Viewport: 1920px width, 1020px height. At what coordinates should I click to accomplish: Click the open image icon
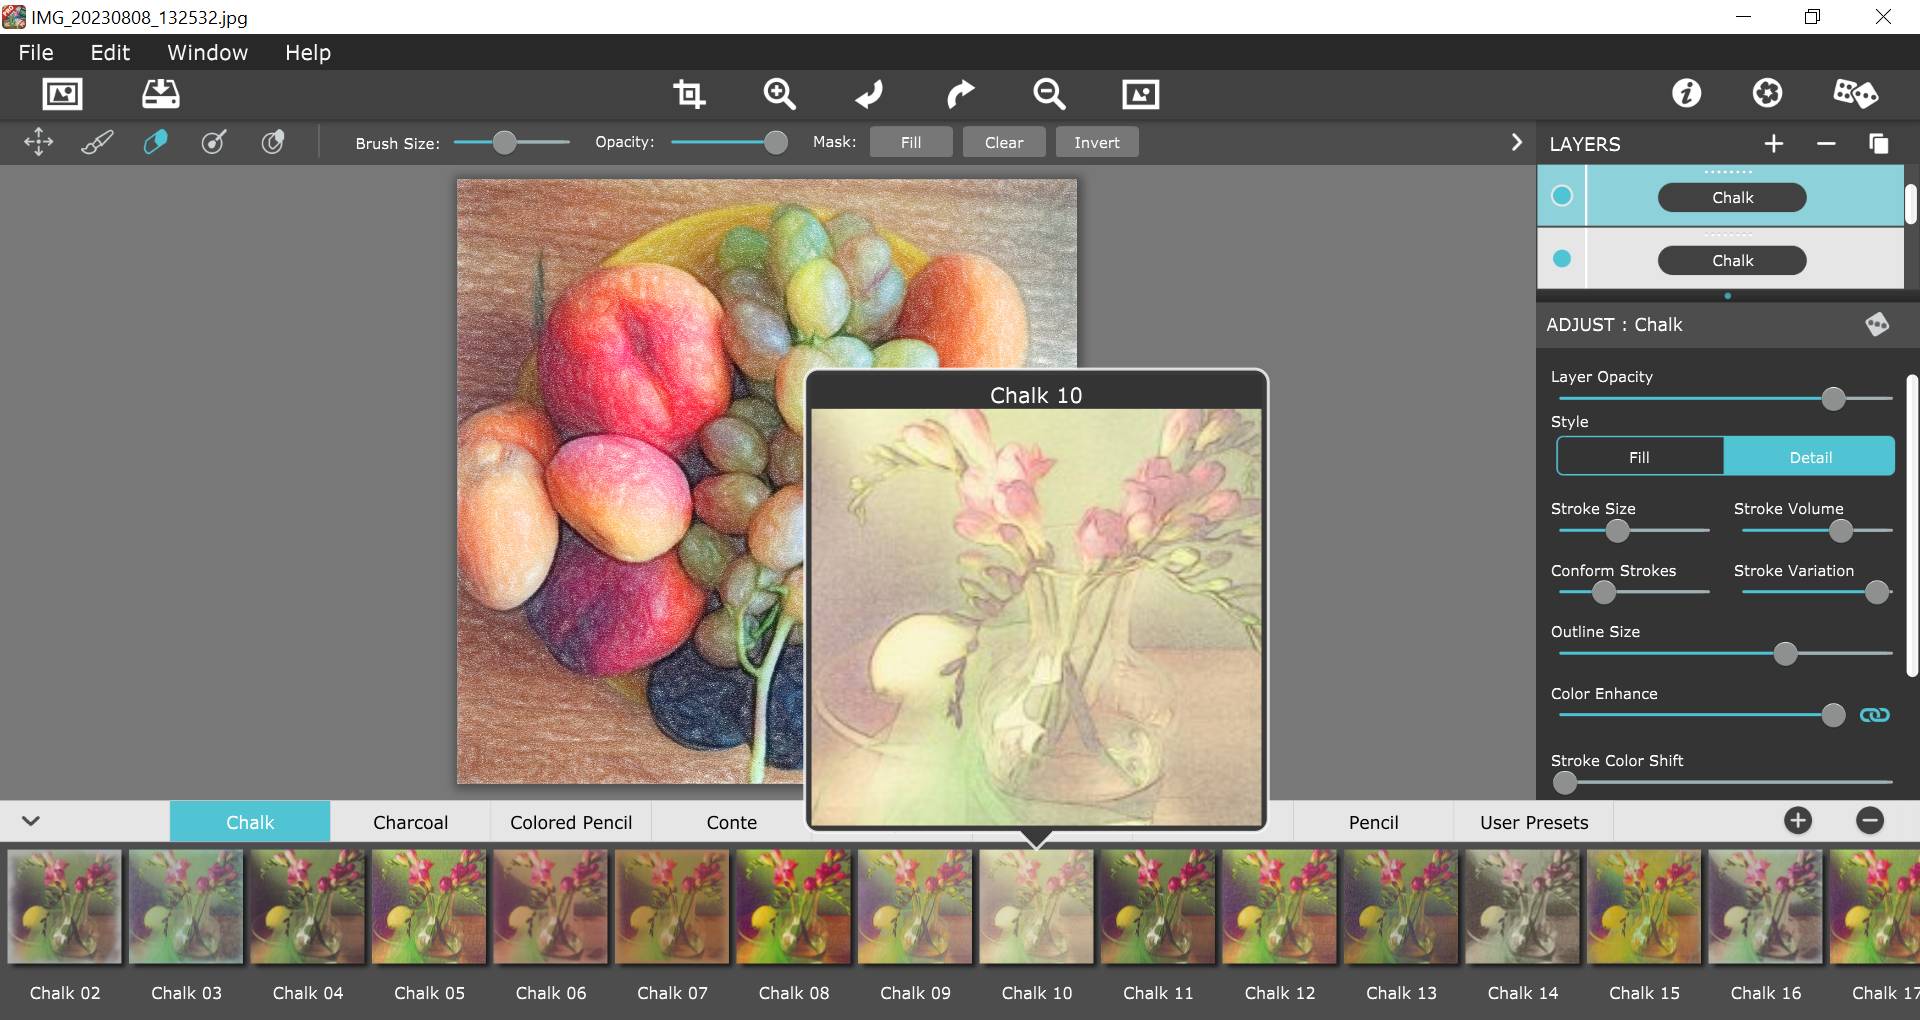point(62,94)
